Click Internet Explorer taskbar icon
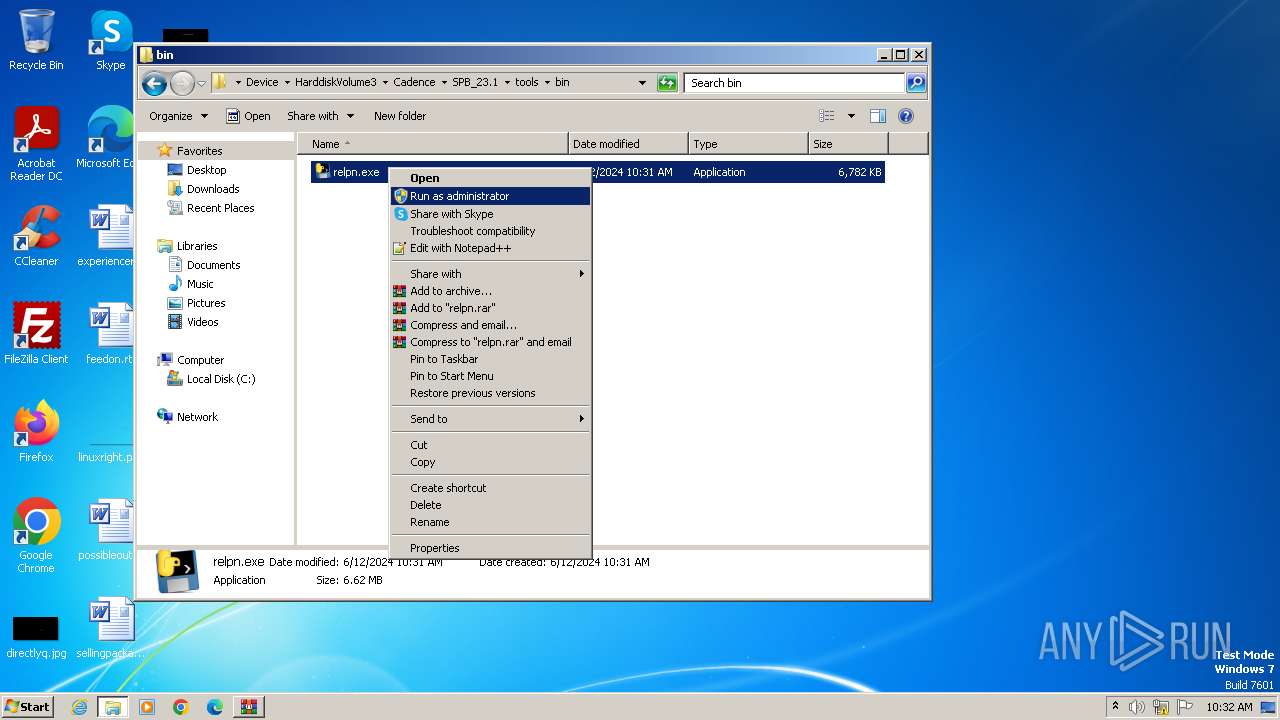This screenshot has height=720, width=1280. [79, 707]
